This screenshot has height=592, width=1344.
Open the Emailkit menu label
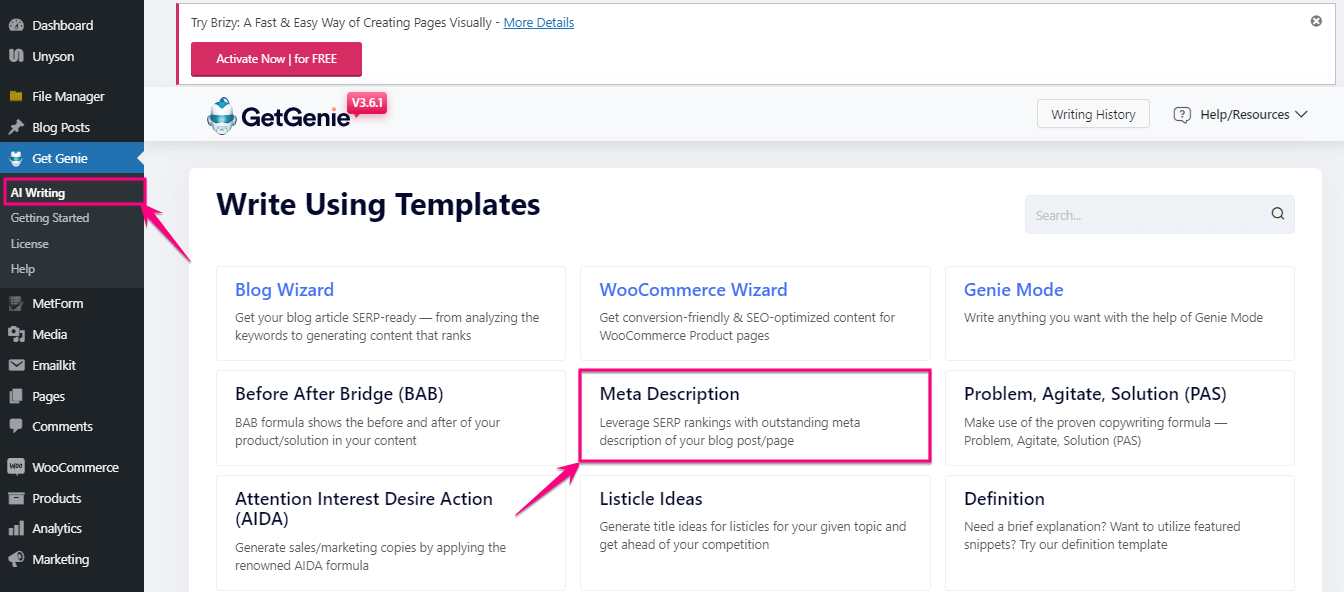(x=55, y=366)
